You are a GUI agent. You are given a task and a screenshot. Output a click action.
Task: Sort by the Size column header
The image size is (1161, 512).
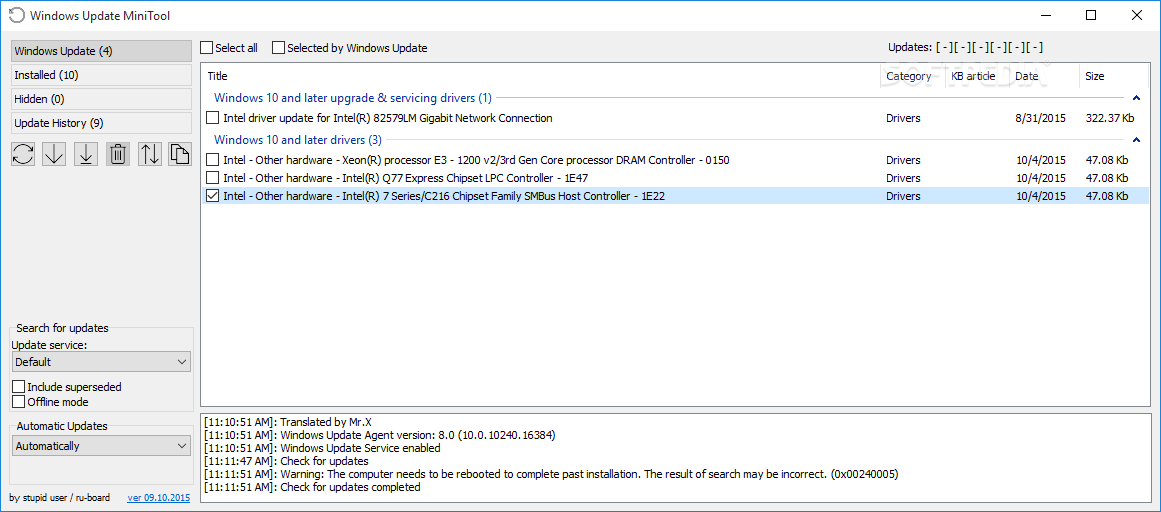pos(1094,76)
